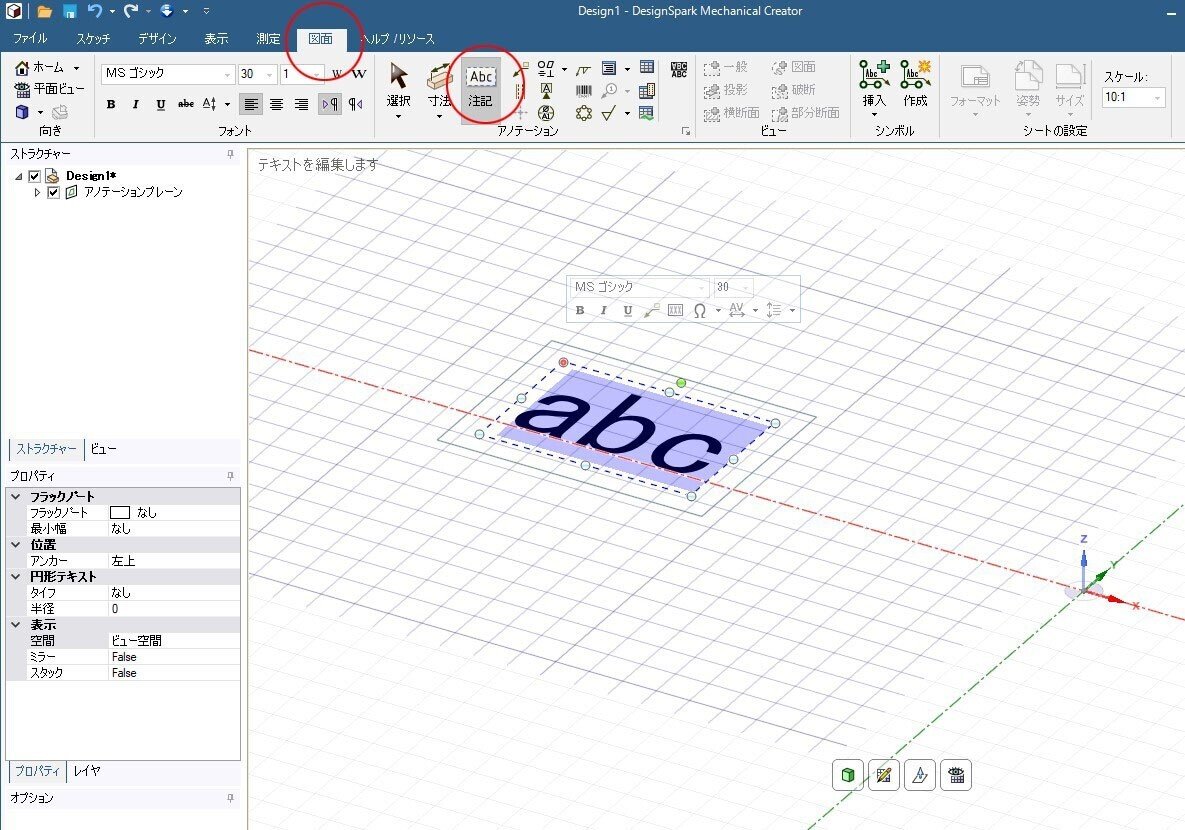The image size is (1185, 830).
Task: Click the ホーム home view icon
Action: pos(40,67)
